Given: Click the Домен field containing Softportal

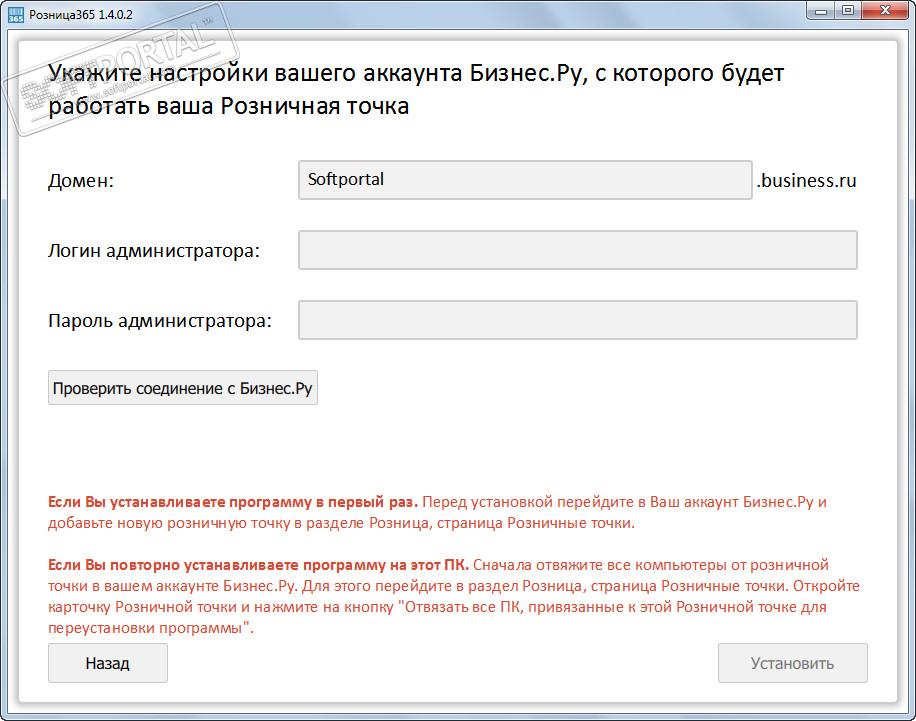Looking at the screenshot, I should 525,180.
